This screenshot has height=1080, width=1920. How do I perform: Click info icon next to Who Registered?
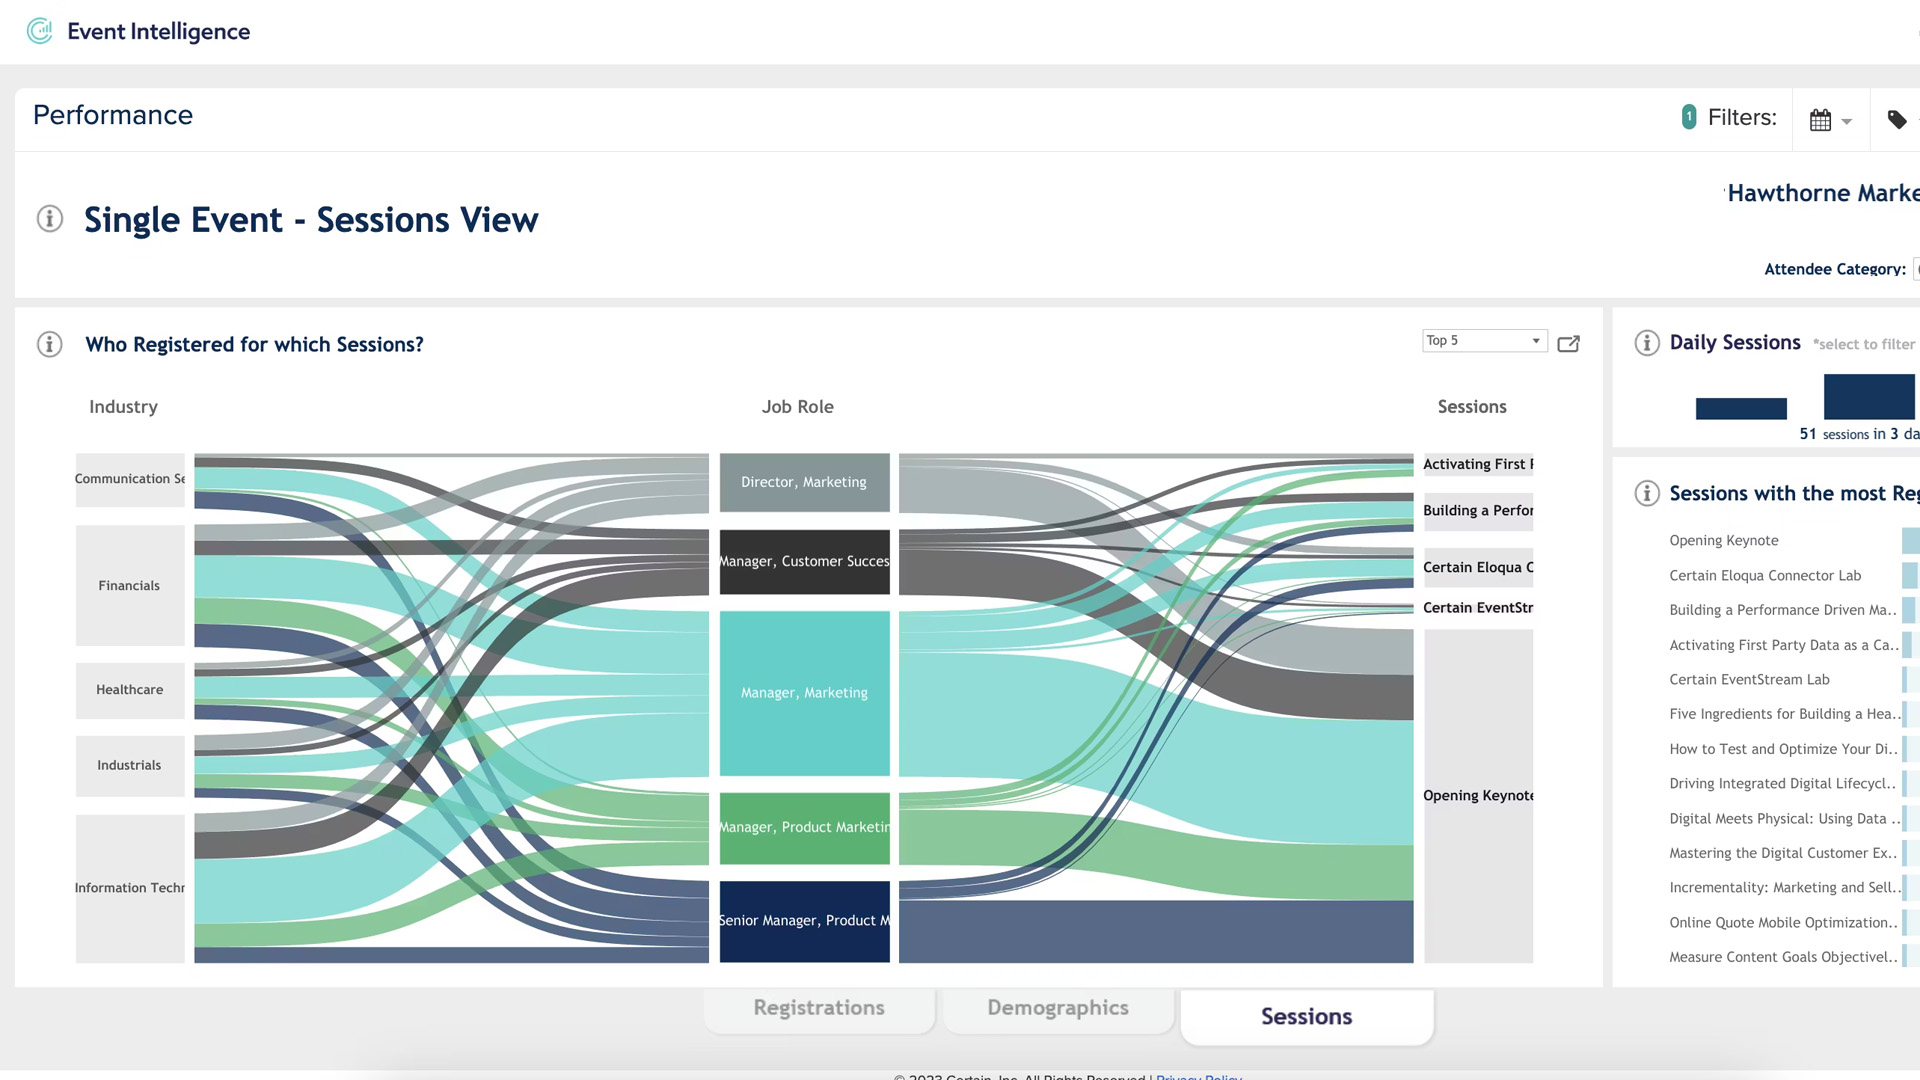pyautogui.click(x=50, y=345)
